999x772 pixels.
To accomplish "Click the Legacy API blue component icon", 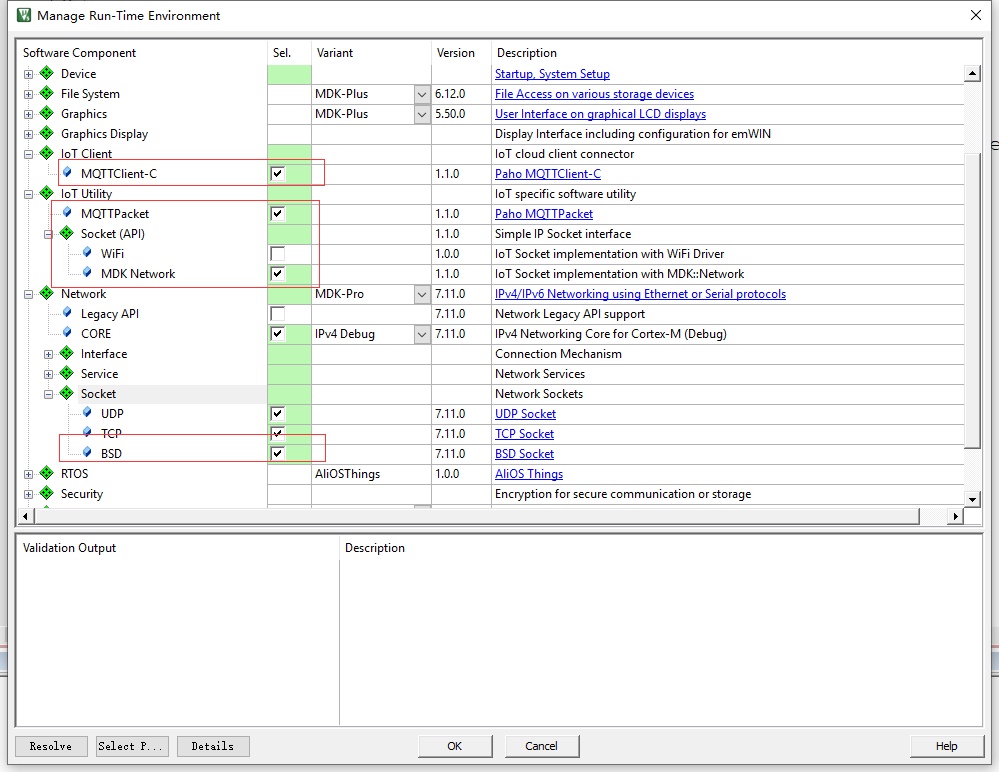I will [67, 313].
